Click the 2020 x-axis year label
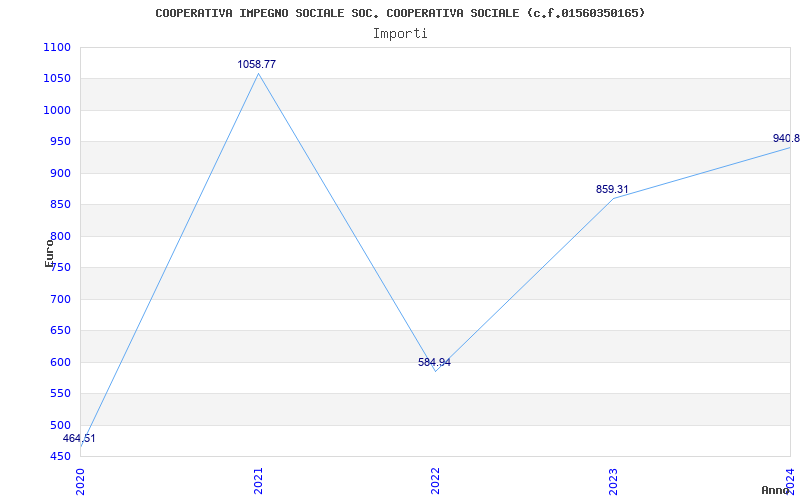The width and height of the screenshot is (800, 500). tap(81, 481)
